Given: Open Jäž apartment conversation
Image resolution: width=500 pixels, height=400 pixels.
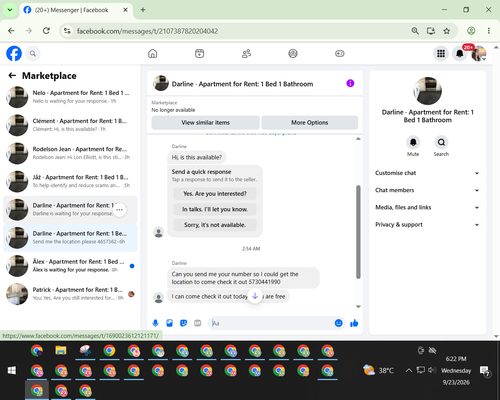Looking at the screenshot, I should (x=70, y=181).
